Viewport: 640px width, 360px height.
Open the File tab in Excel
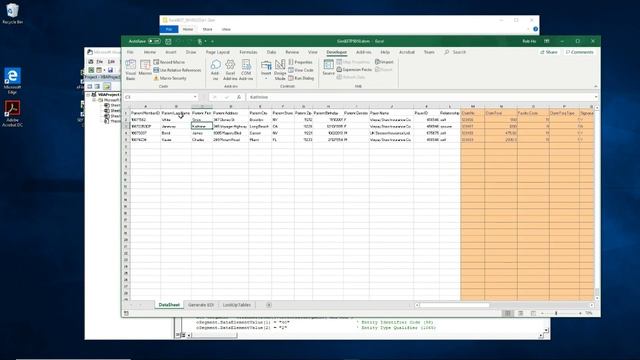pos(130,52)
